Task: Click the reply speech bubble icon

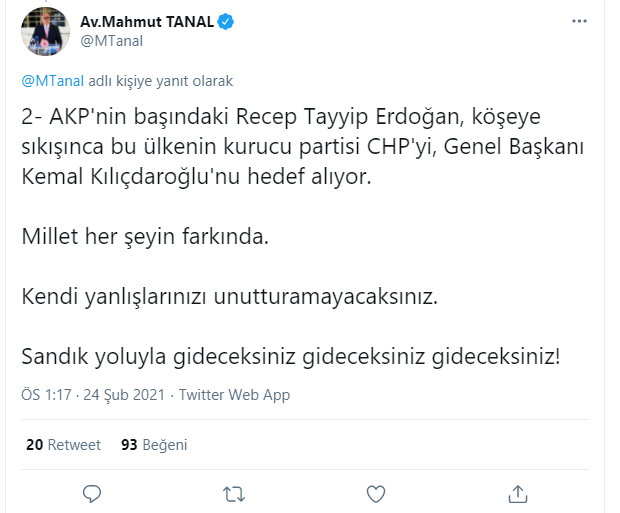Action: click(x=92, y=492)
